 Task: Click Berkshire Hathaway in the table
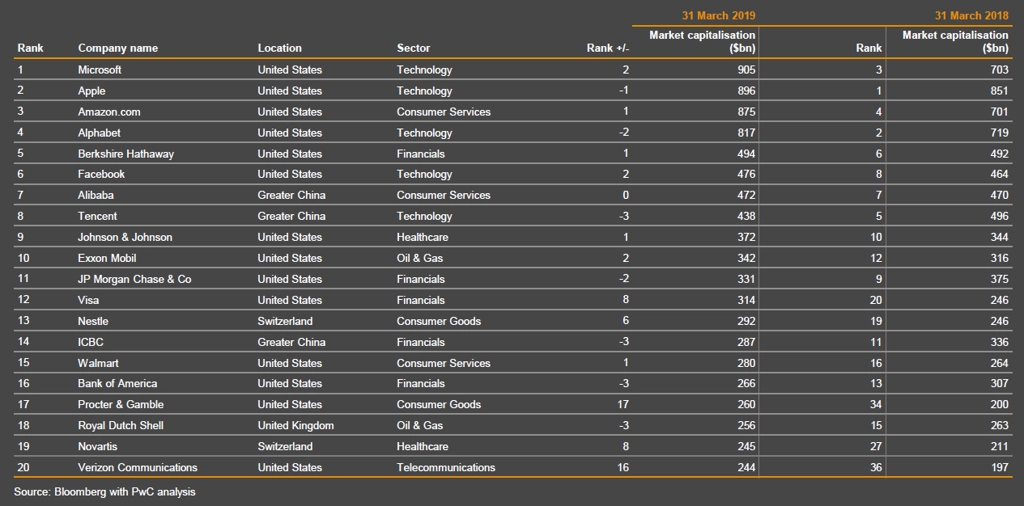pos(126,153)
